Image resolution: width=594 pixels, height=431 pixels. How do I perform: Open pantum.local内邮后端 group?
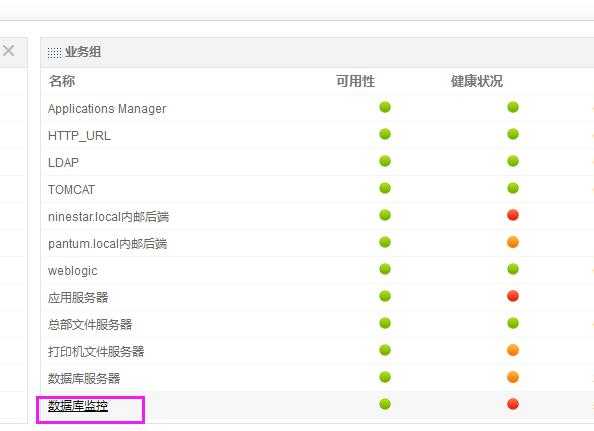coord(108,244)
